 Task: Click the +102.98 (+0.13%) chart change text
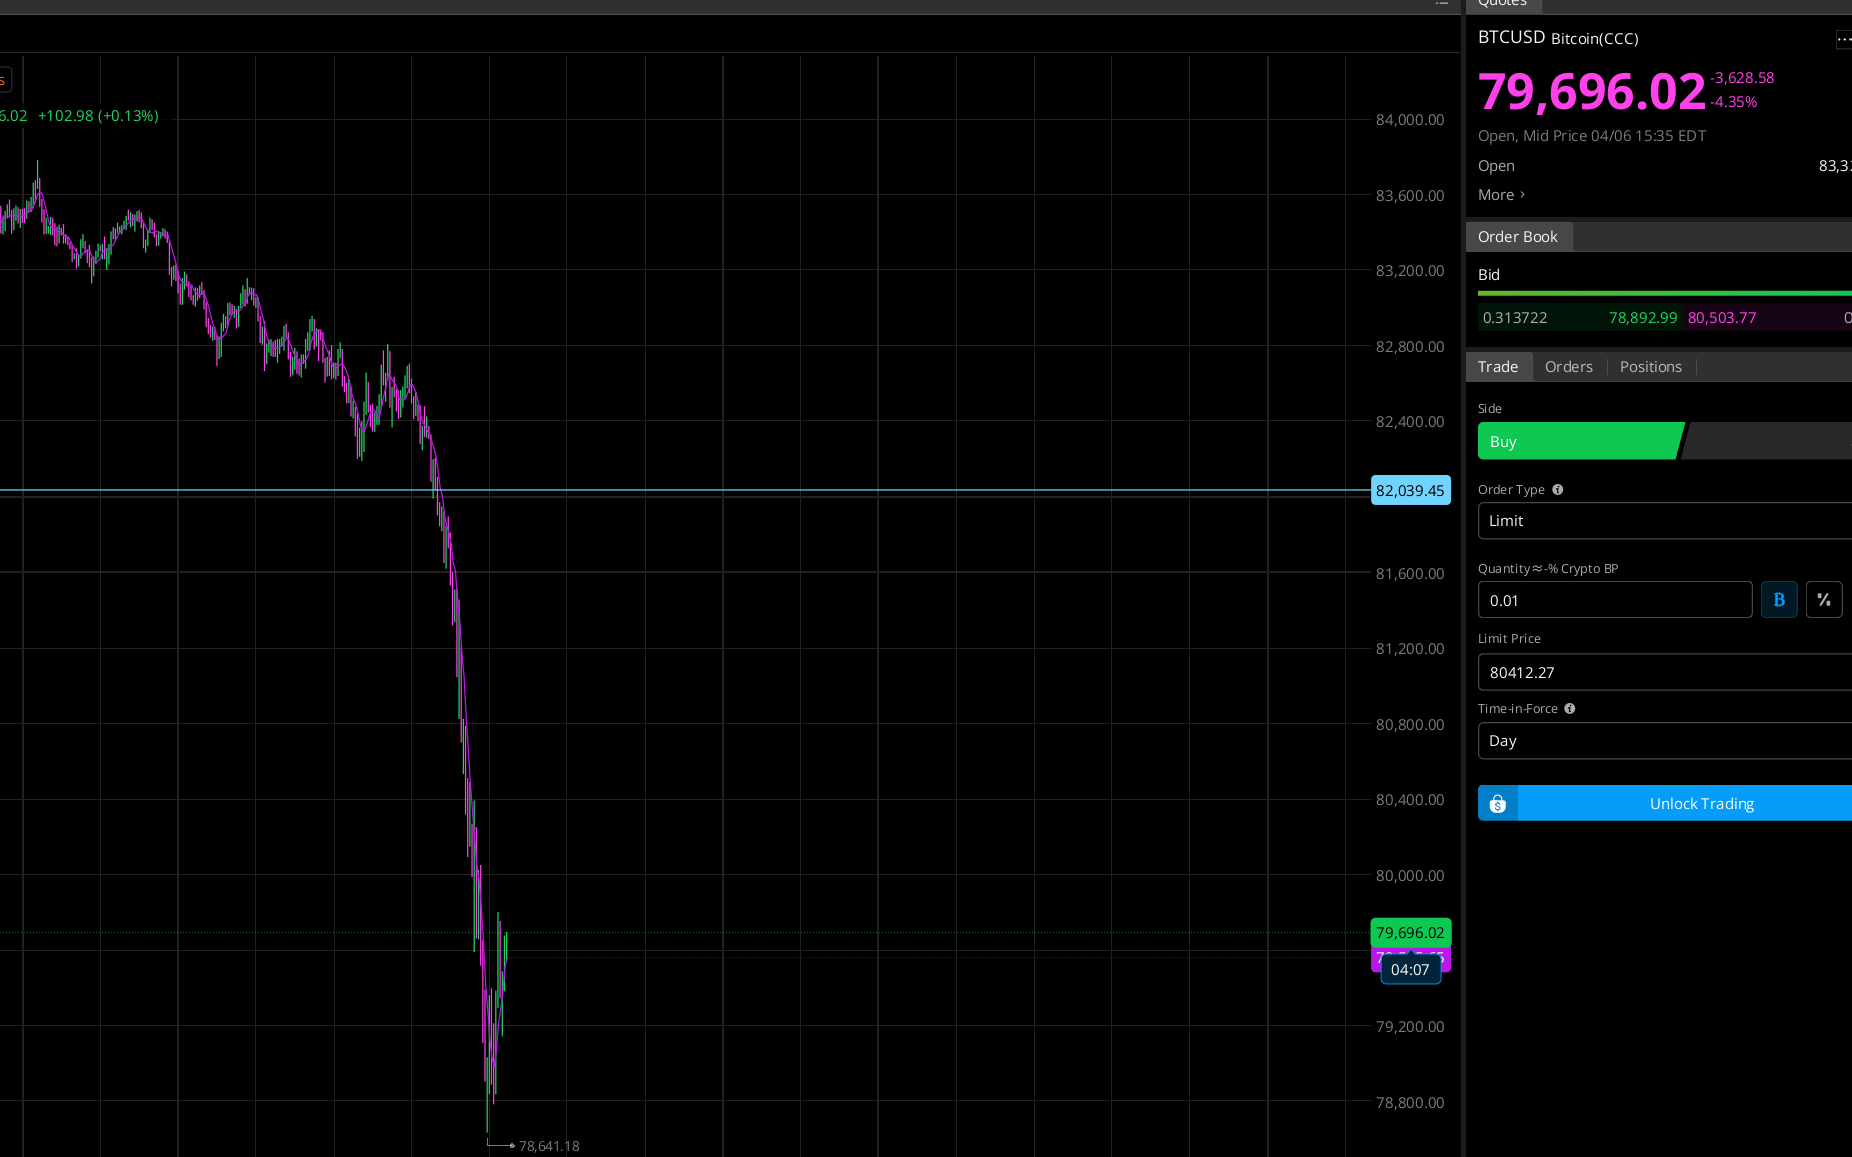pyautogui.click(x=98, y=116)
